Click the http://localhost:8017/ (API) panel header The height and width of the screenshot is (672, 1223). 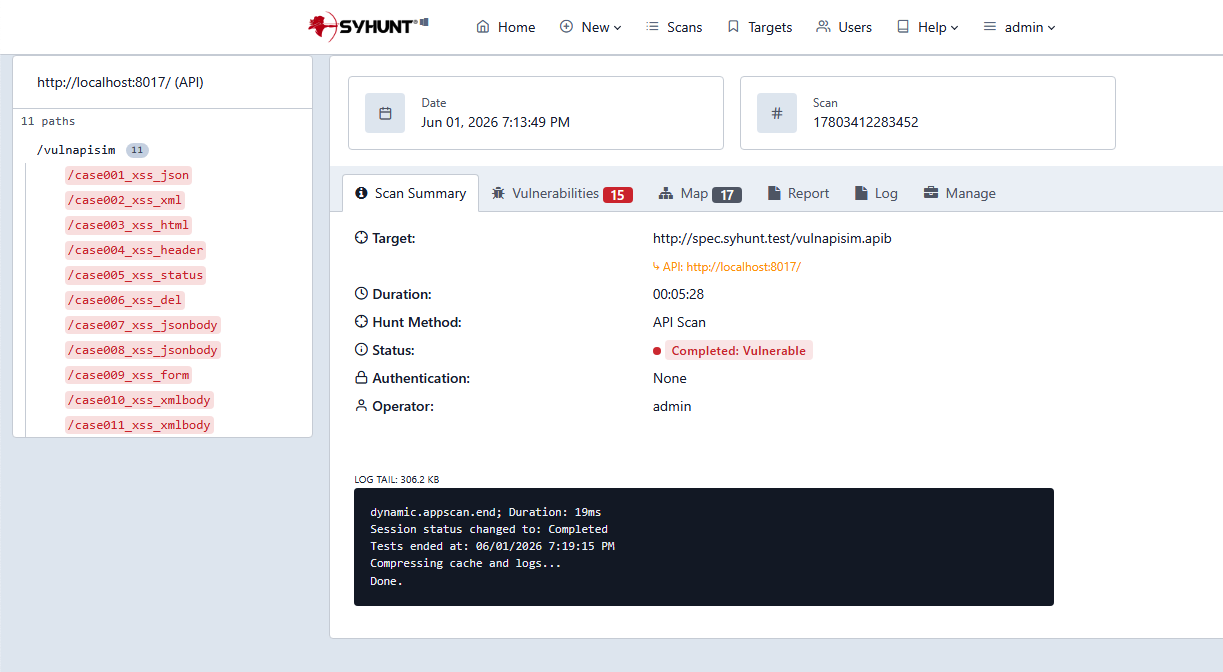click(162, 82)
